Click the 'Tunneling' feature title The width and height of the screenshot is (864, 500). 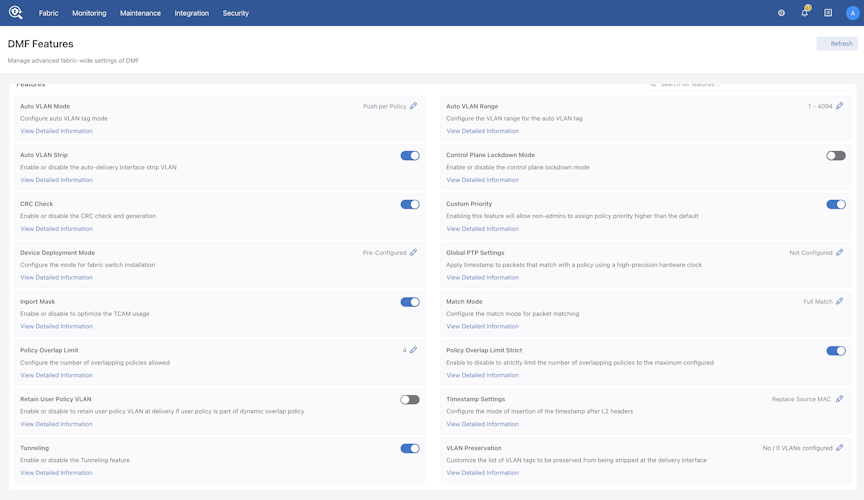click(x=34, y=448)
